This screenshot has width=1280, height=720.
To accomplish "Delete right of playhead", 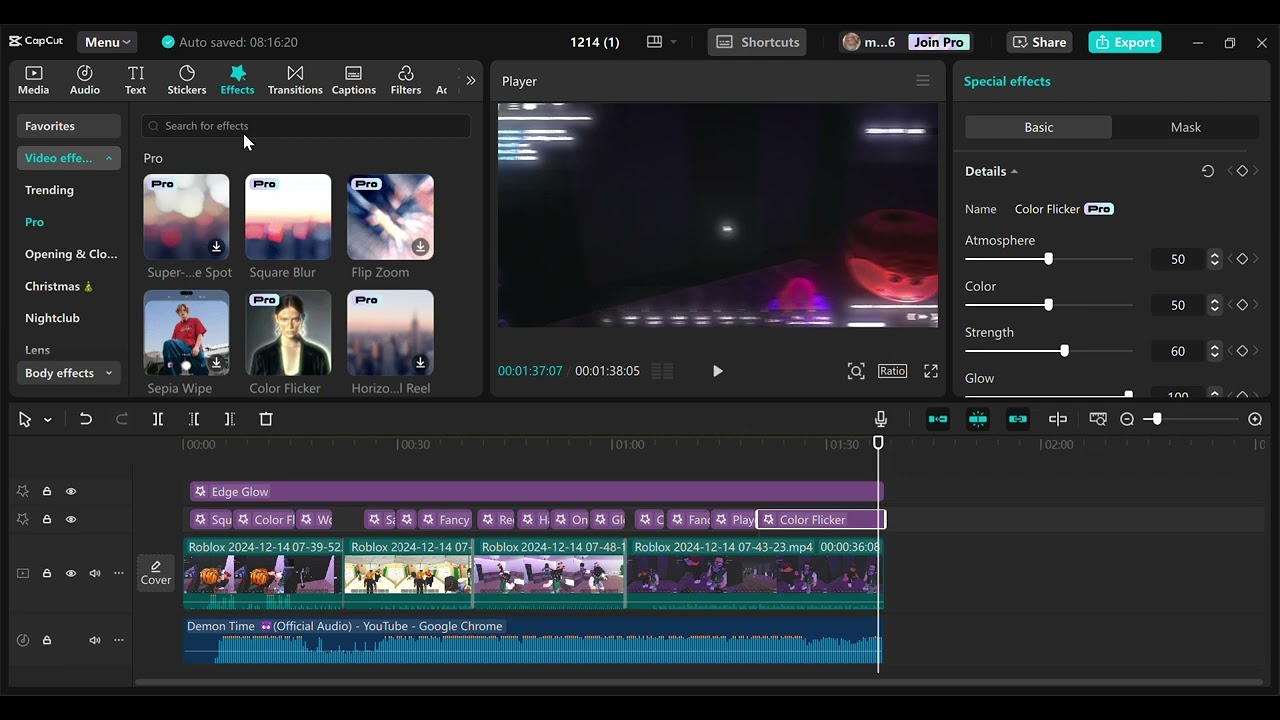I will pyautogui.click(x=230, y=419).
